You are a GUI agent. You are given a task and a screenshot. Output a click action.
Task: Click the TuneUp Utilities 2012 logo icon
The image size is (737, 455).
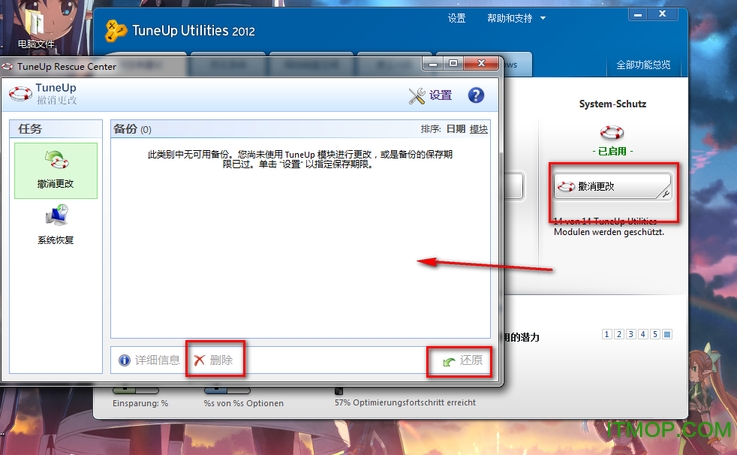tap(116, 31)
